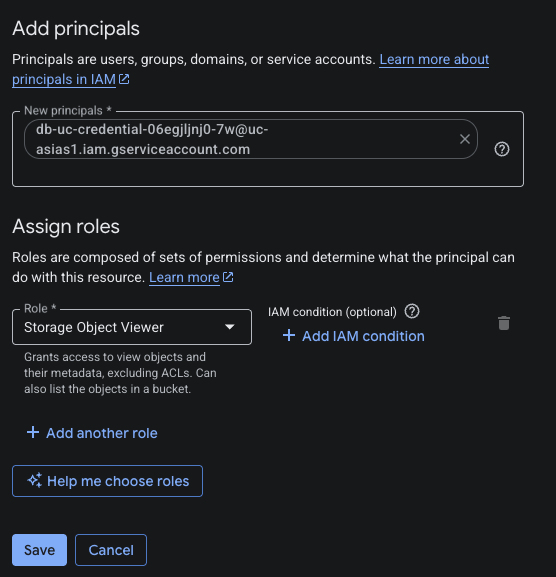The width and height of the screenshot is (556, 577).
Task: Open Learn more link under Assign roles
Action: click(x=184, y=277)
